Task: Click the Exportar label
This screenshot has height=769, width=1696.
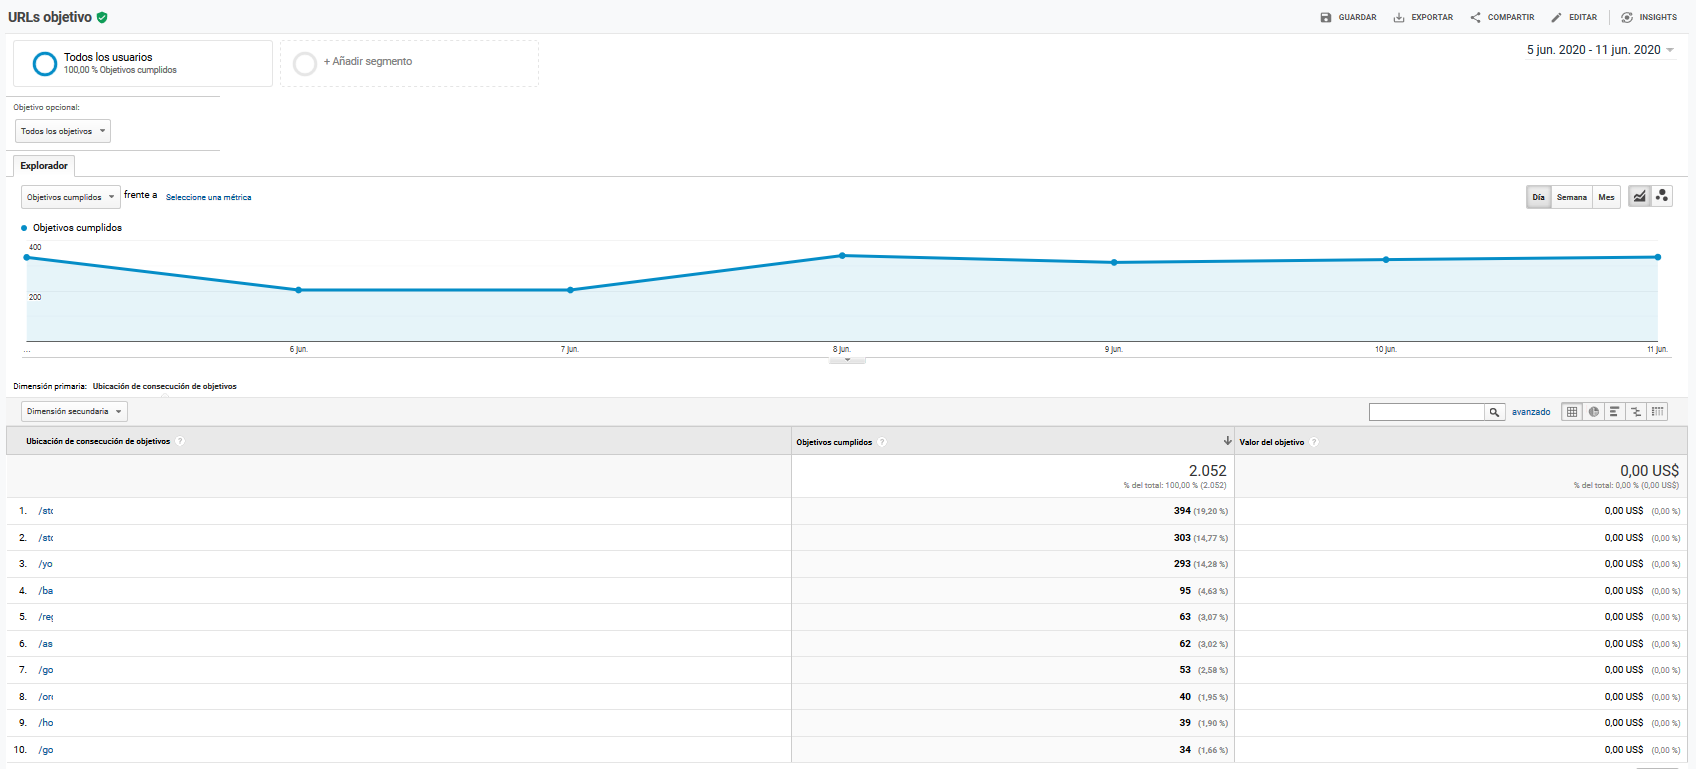Action: (x=1432, y=17)
